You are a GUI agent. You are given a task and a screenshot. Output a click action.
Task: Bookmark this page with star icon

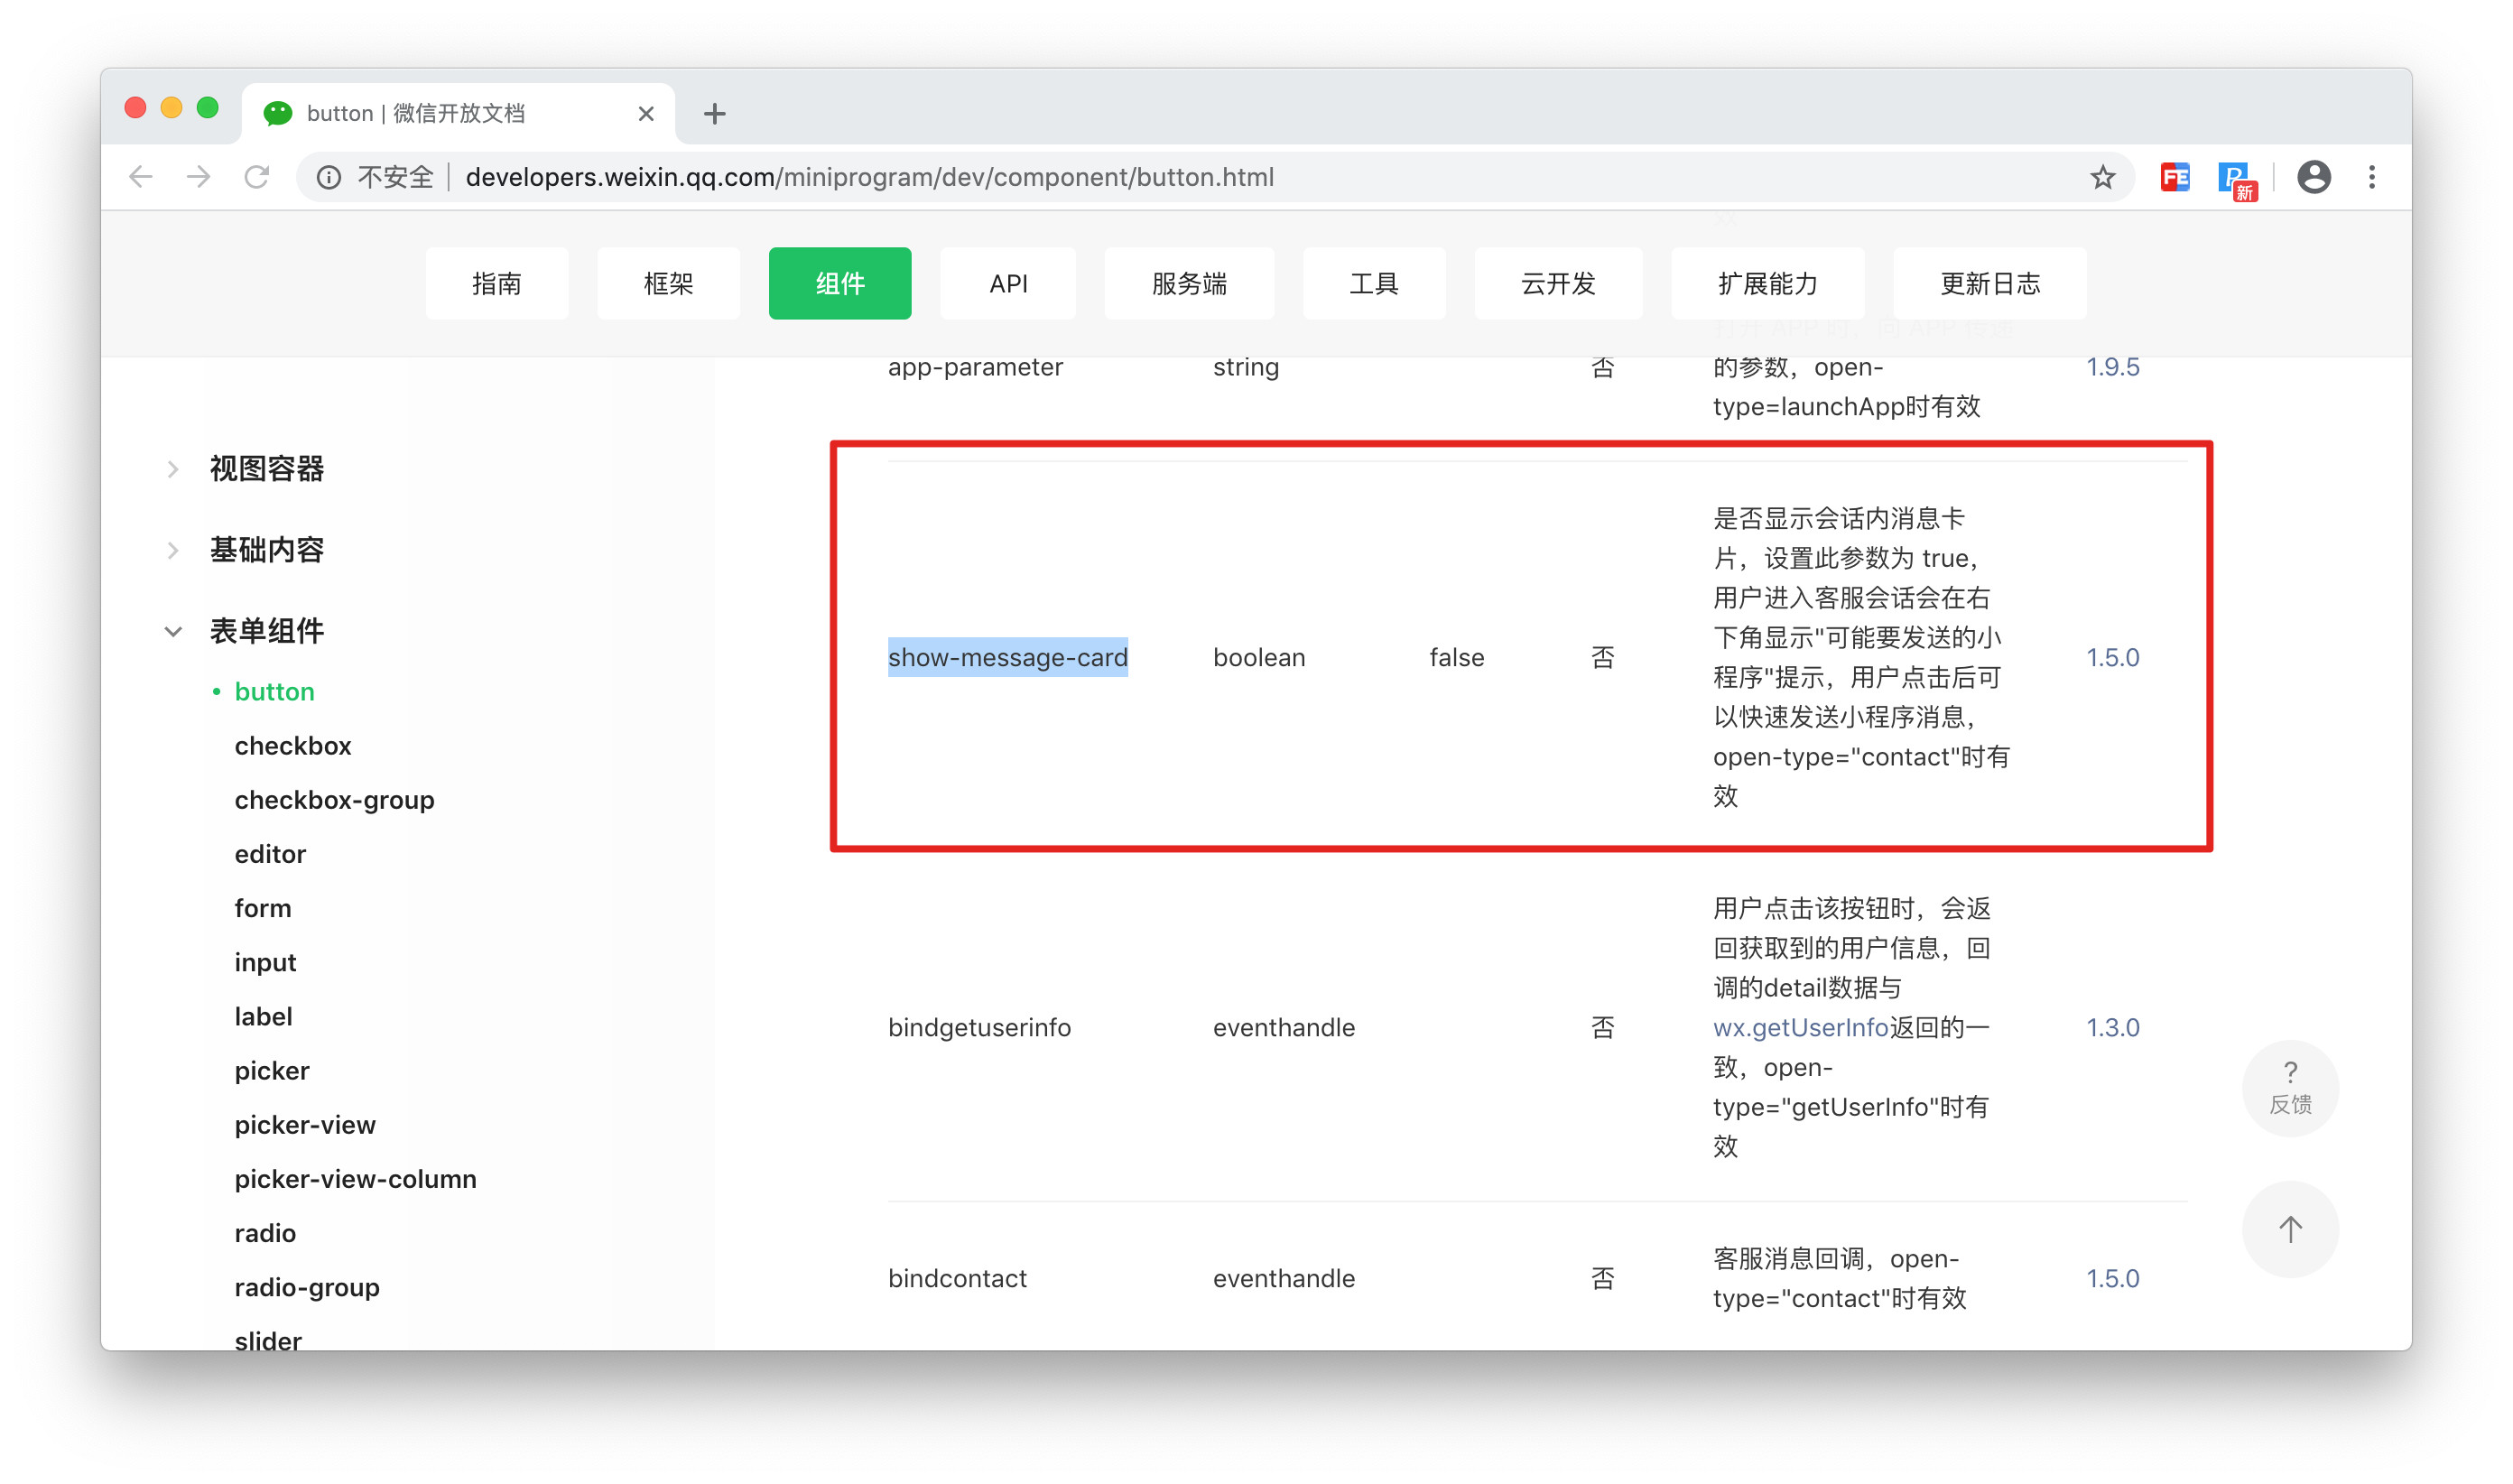2102,177
